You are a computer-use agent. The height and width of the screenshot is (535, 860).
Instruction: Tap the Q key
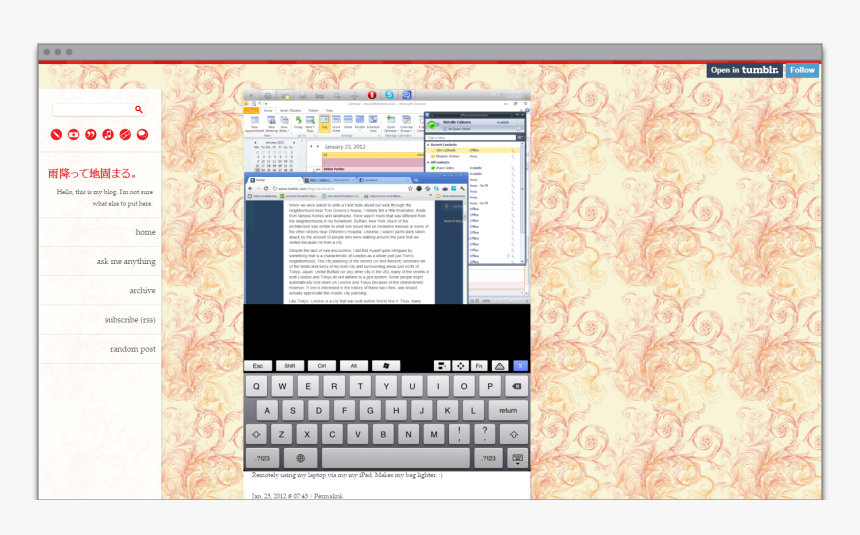[256, 386]
